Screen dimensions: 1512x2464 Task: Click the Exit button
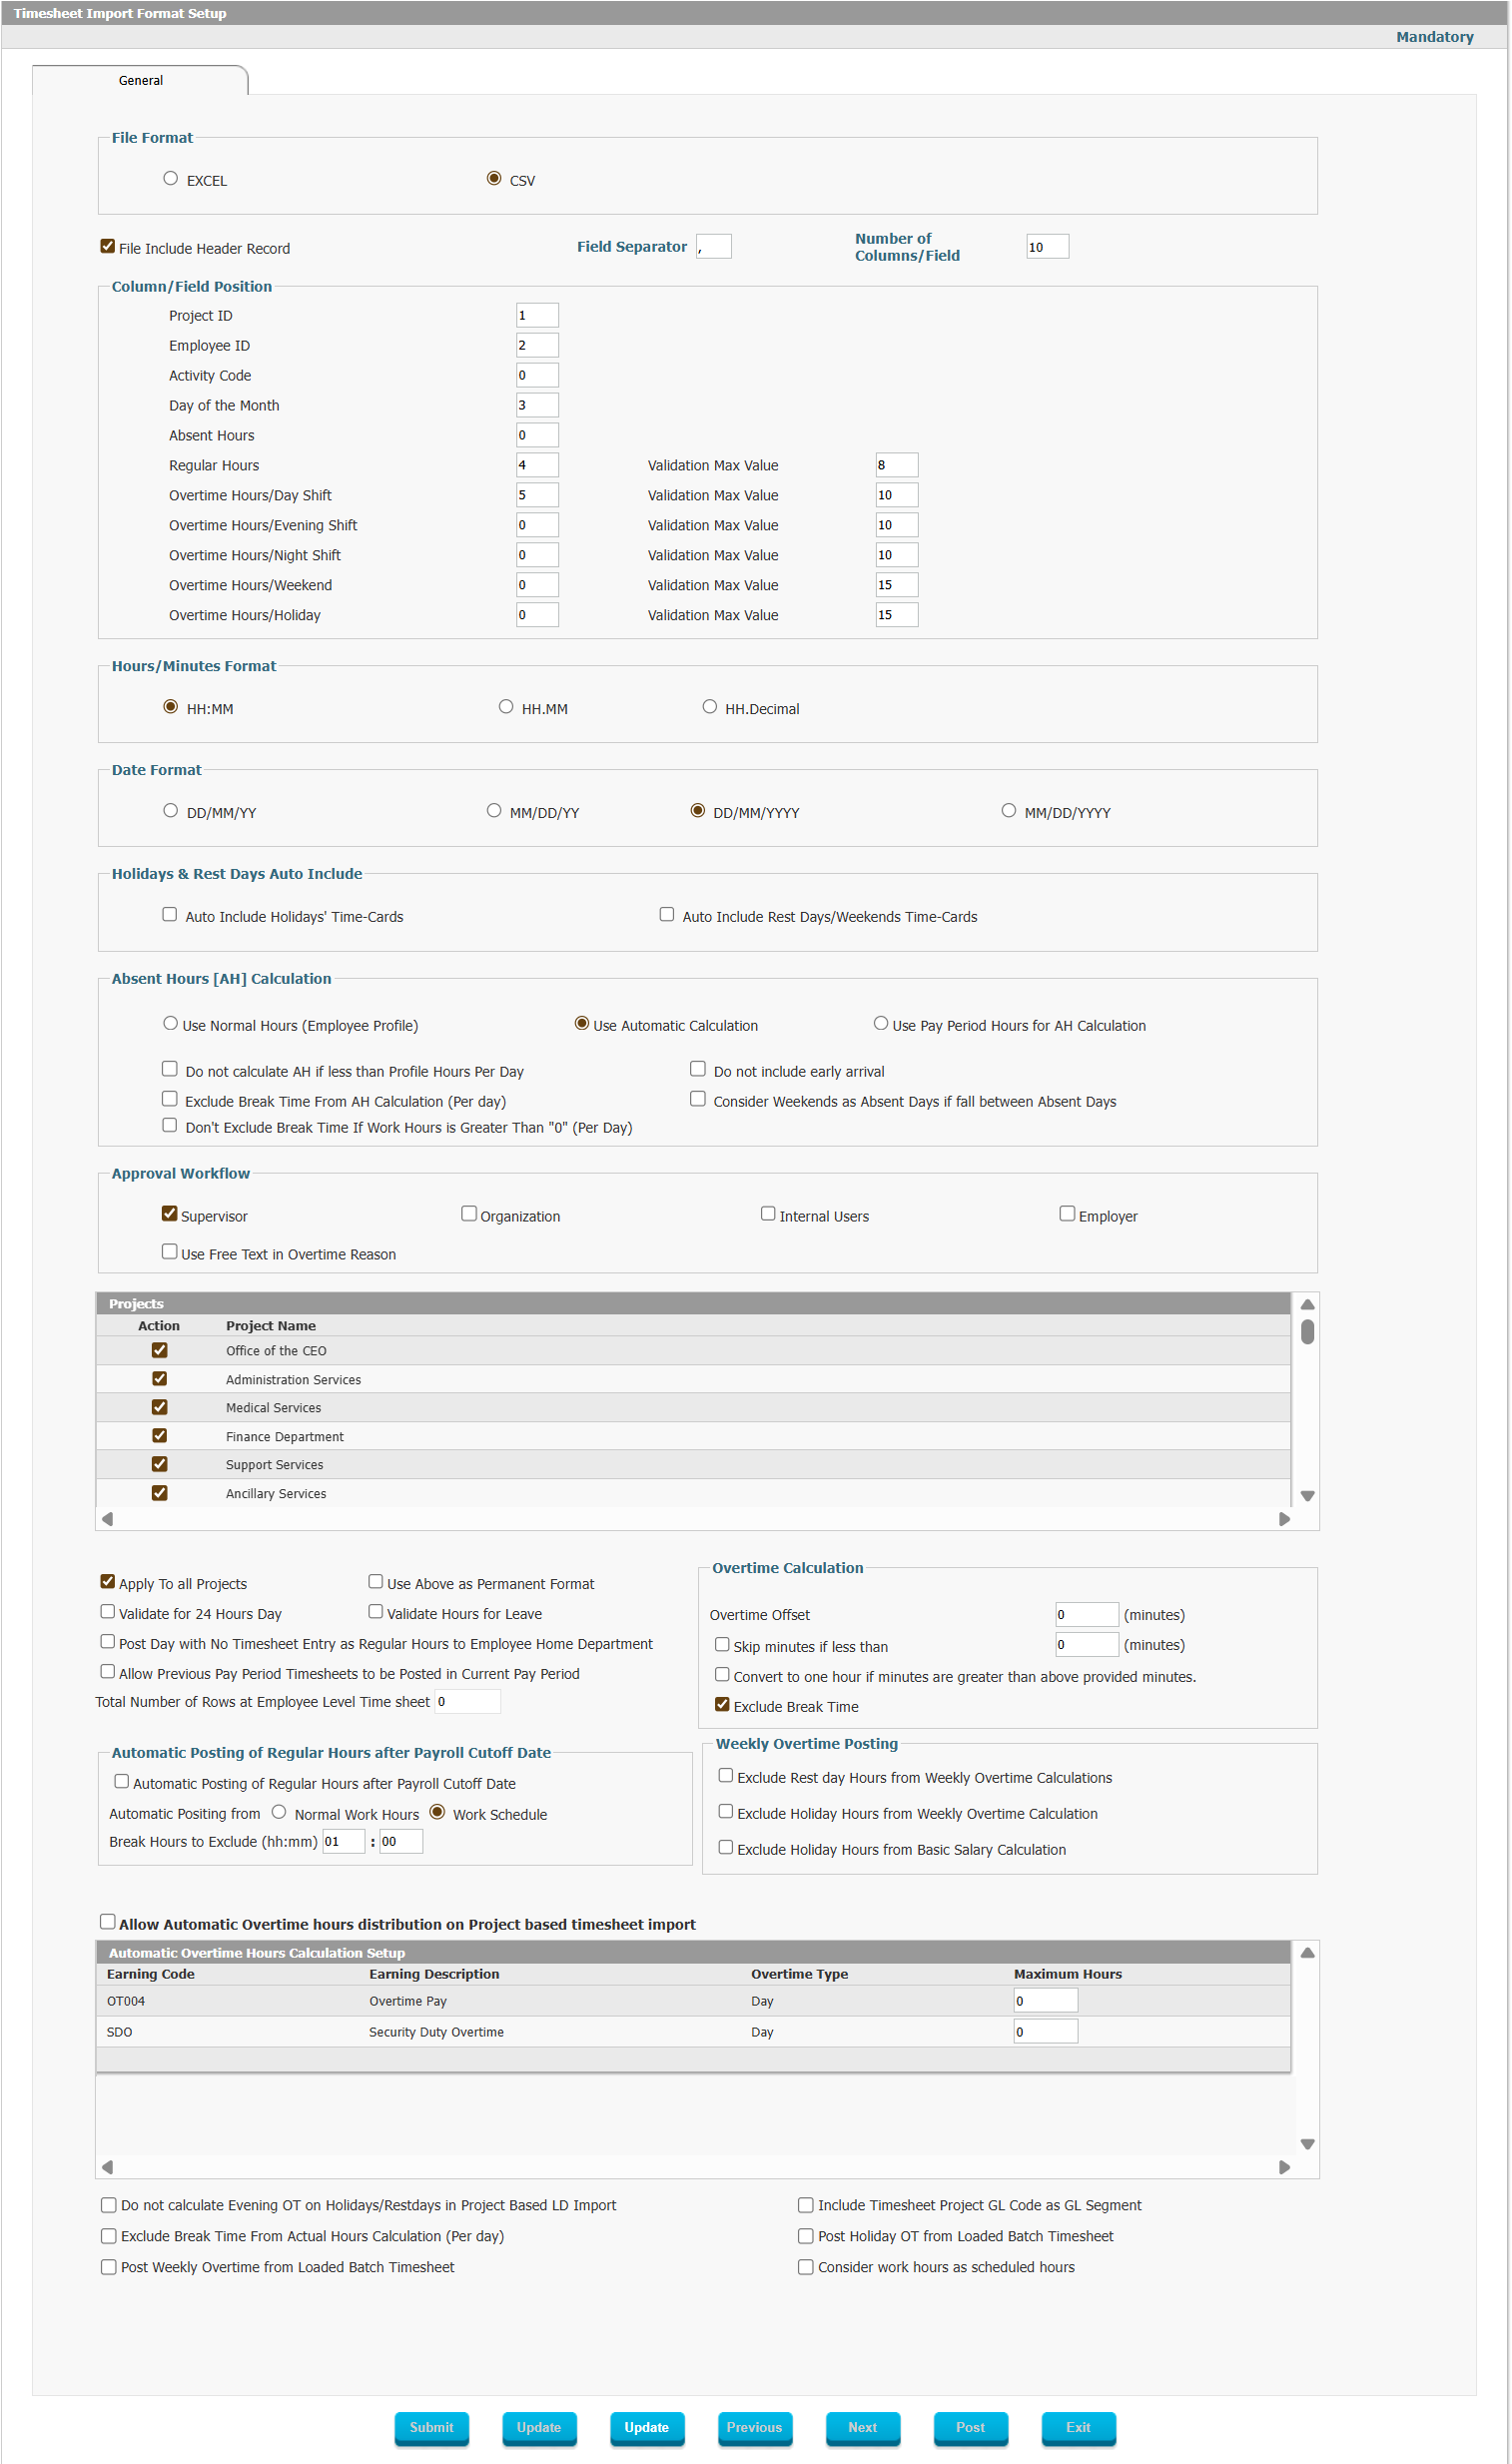point(1078,2427)
